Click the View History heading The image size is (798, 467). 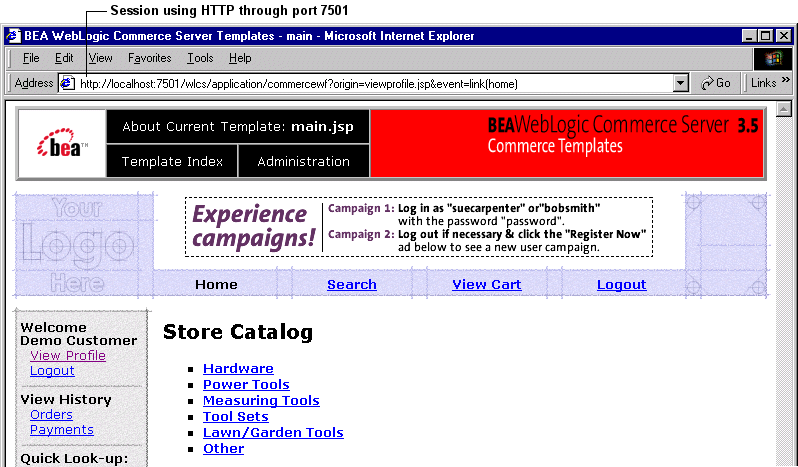pos(66,400)
